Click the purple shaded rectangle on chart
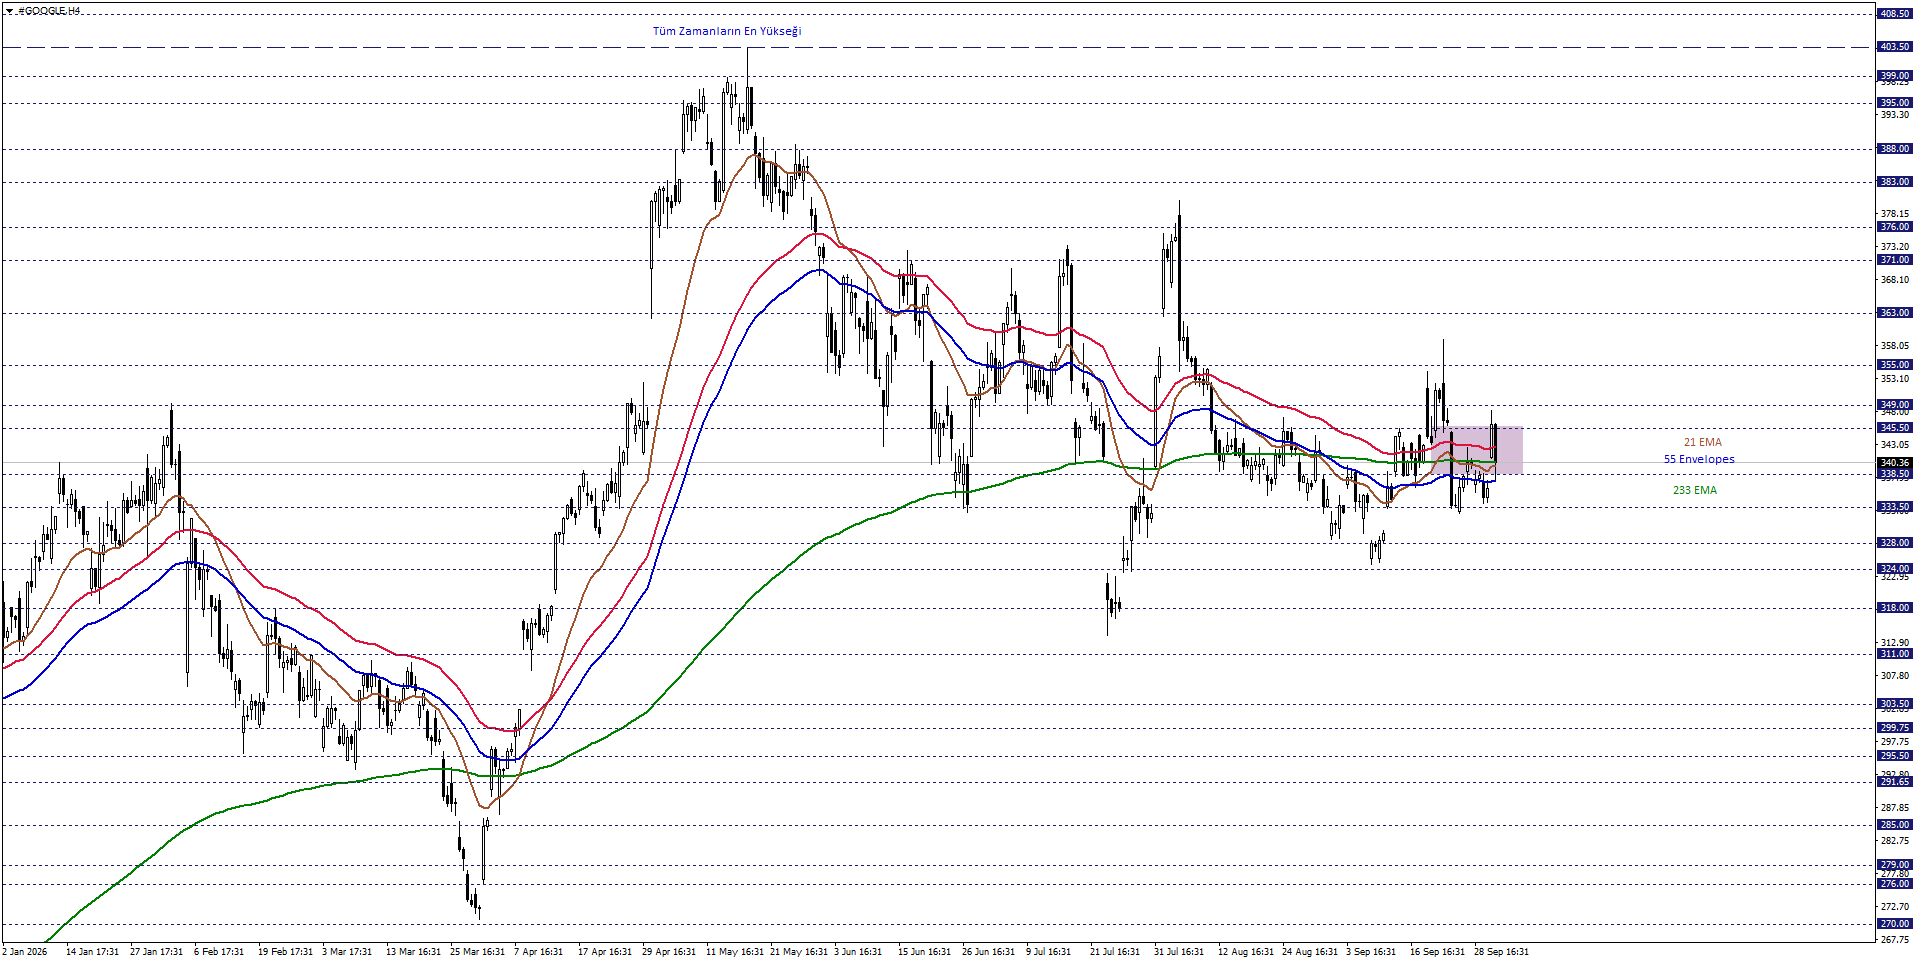 click(x=1478, y=450)
